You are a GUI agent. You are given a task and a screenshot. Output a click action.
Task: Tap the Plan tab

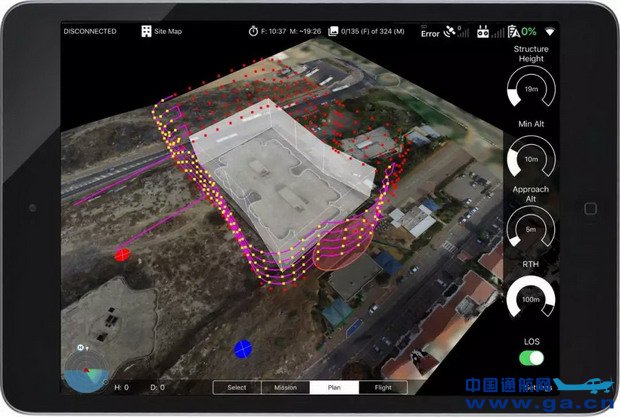(334, 387)
